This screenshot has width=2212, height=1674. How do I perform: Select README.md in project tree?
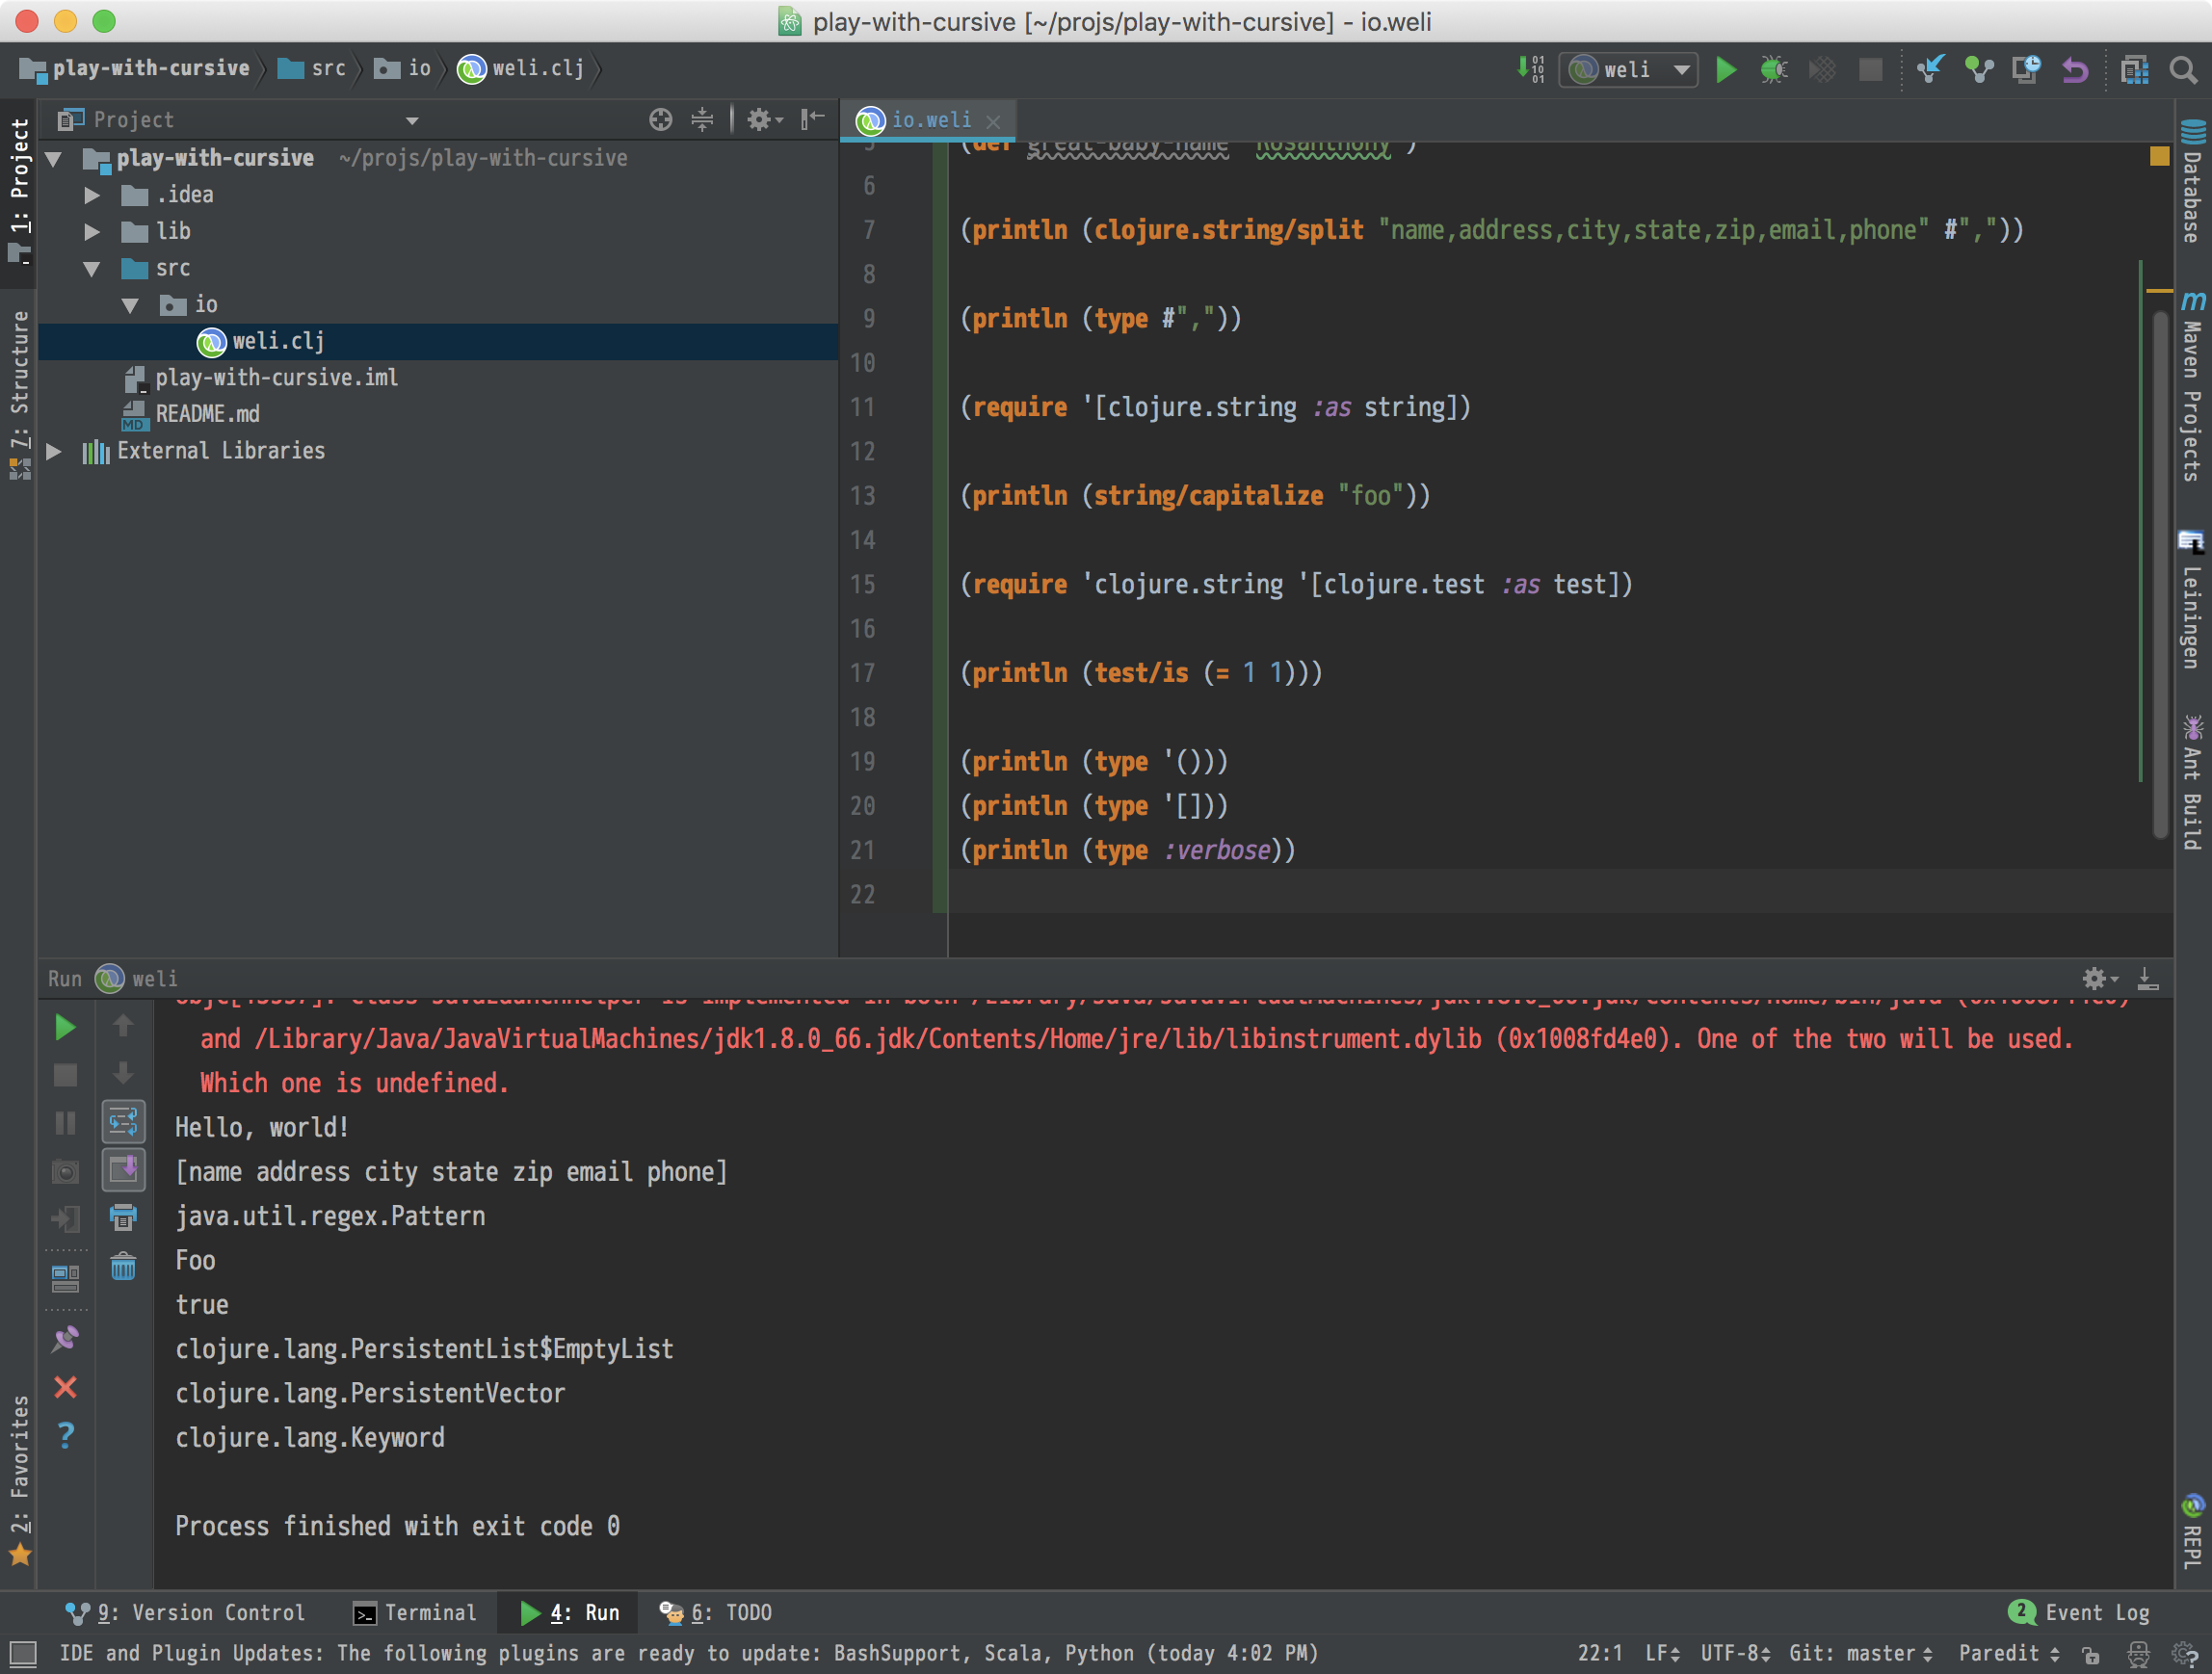[207, 414]
